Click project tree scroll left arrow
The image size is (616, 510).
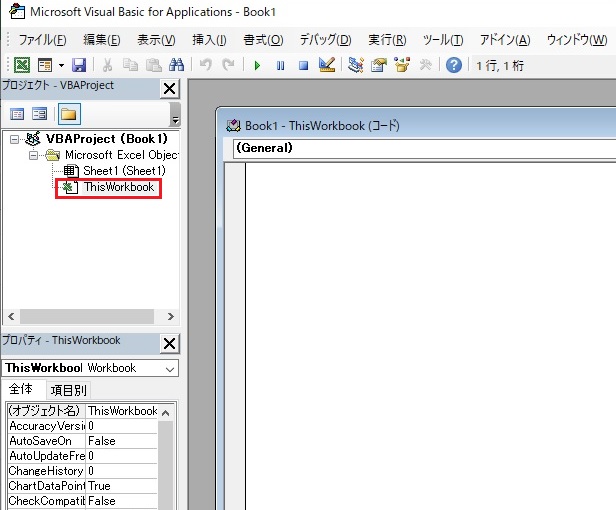click(x=11, y=316)
